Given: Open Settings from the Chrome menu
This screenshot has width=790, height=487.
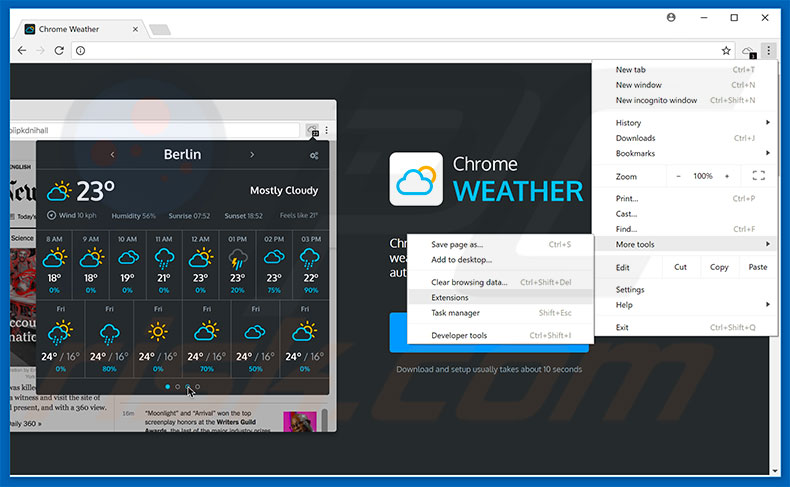Looking at the screenshot, I should click(685, 290).
